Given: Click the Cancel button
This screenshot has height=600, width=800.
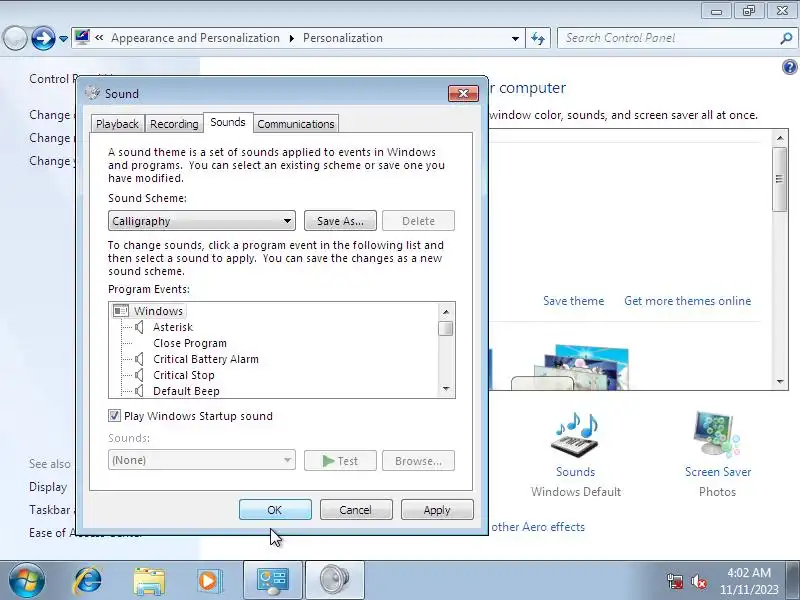Looking at the screenshot, I should 356,510.
